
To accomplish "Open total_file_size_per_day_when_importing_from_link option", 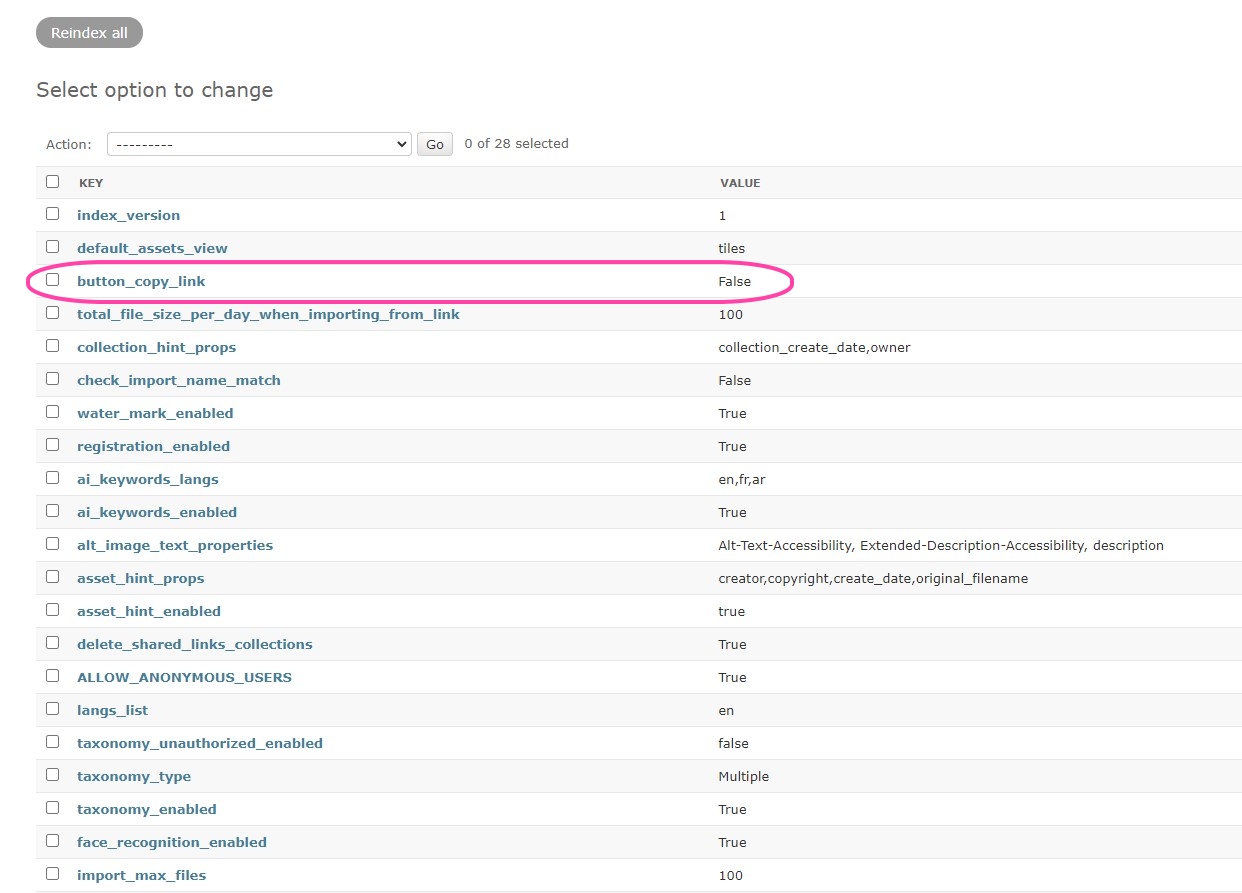I will click(x=268, y=314).
